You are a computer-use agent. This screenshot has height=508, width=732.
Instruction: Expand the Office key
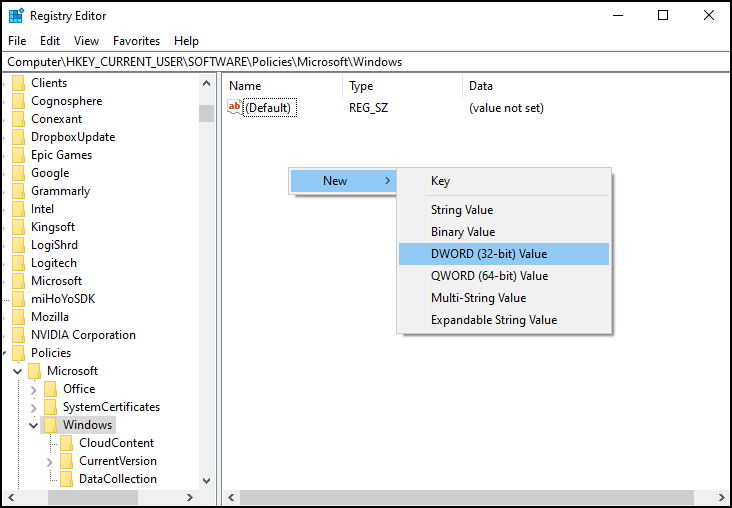click(x=34, y=389)
